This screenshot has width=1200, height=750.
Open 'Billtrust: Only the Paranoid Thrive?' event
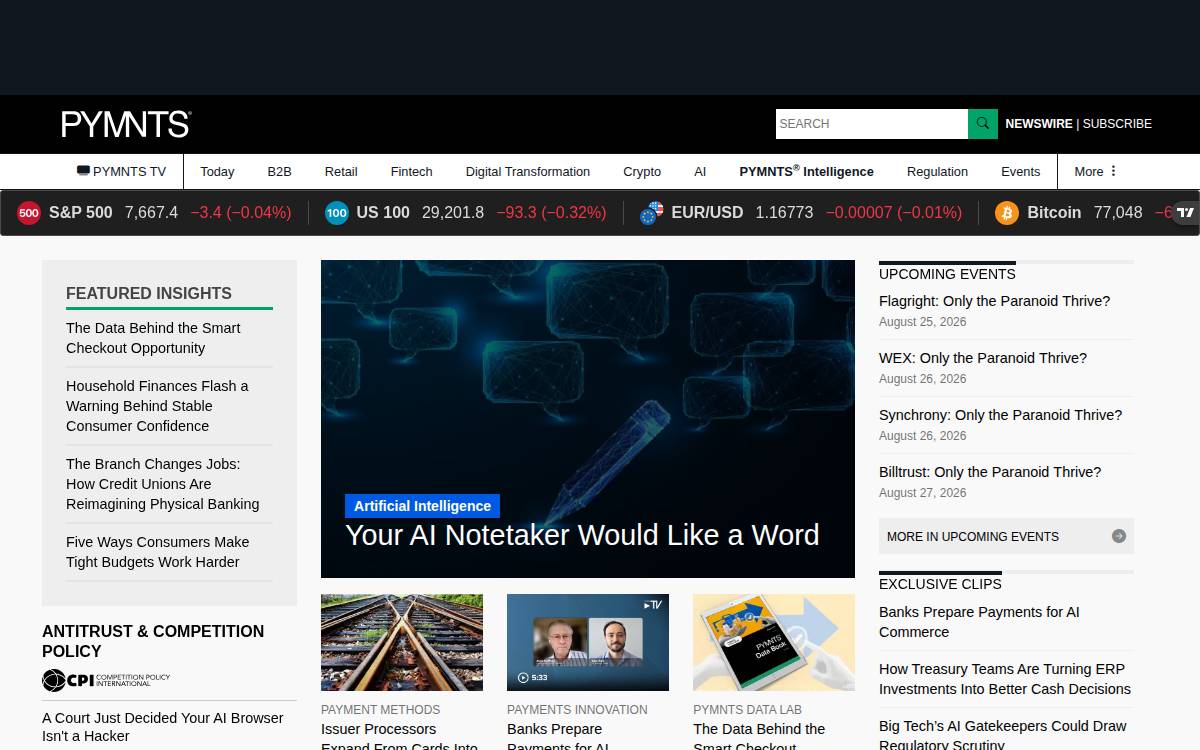point(990,472)
